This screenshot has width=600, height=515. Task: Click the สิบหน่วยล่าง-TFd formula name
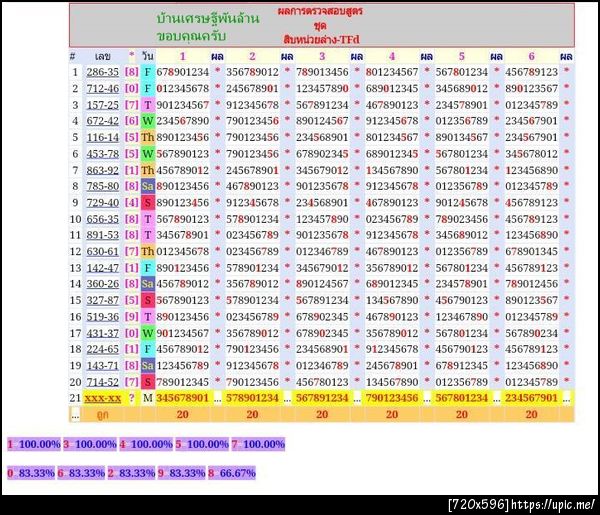(x=322, y=39)
